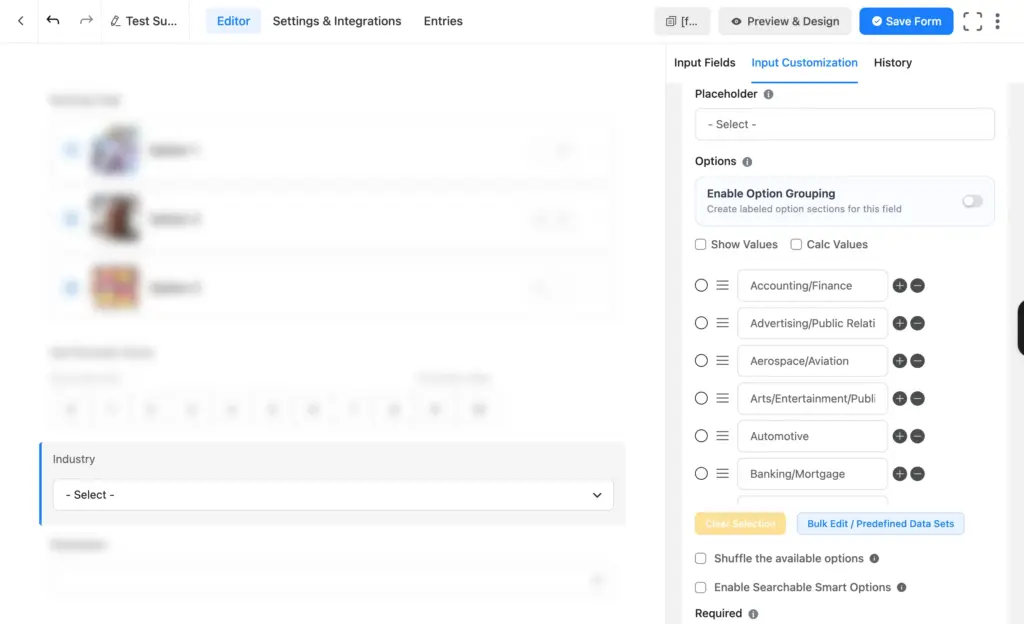Toggle Enable Option Grouping switch
Screen dimensions: 1024x624
pyautogui.click(x=972, y=201)
